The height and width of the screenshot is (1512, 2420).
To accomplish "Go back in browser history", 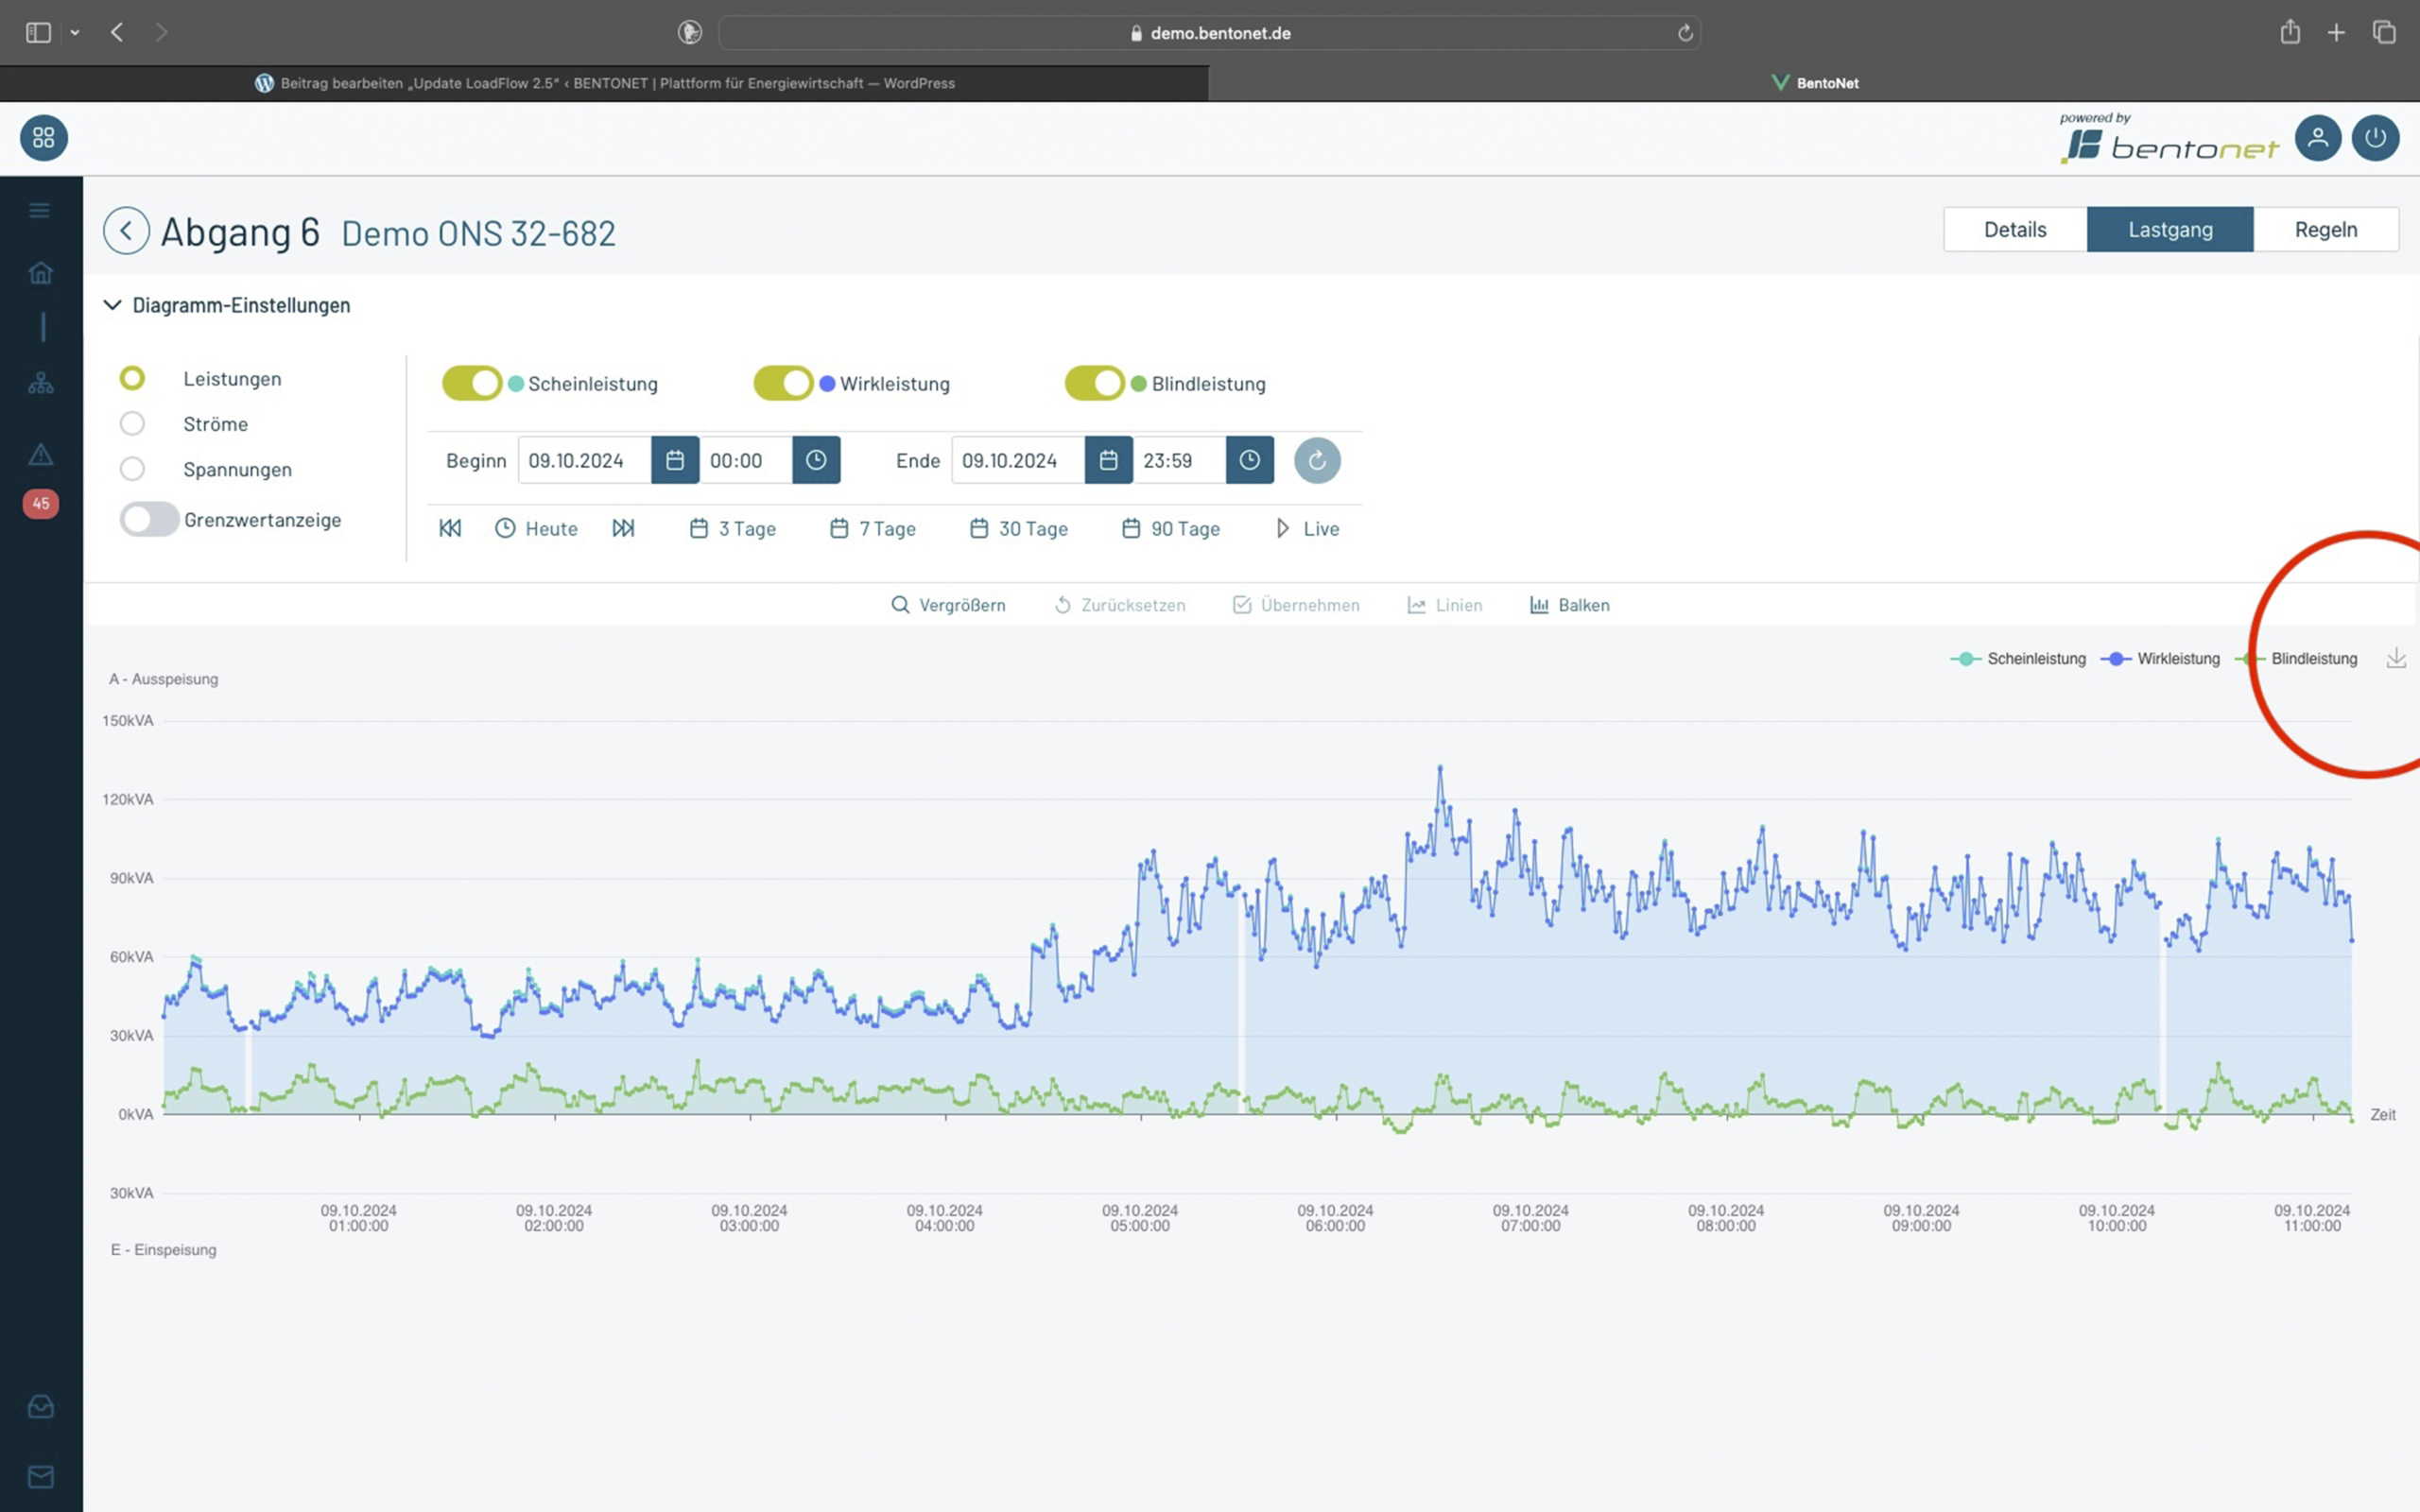I will 117,33.
